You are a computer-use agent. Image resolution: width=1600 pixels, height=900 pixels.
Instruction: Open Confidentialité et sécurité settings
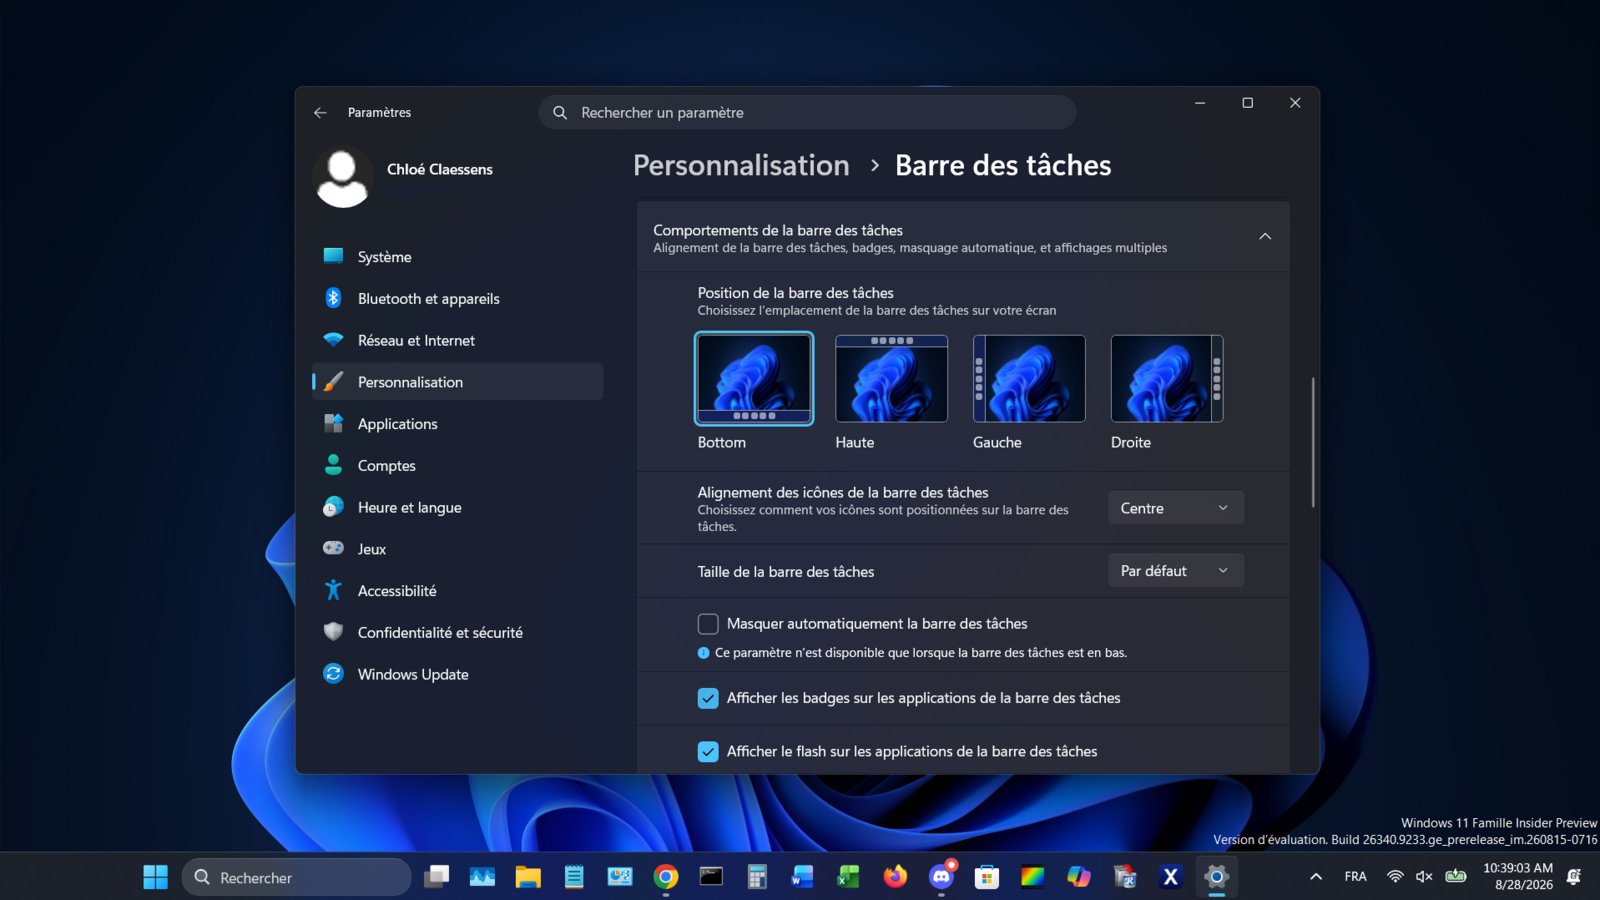(457, 633)
